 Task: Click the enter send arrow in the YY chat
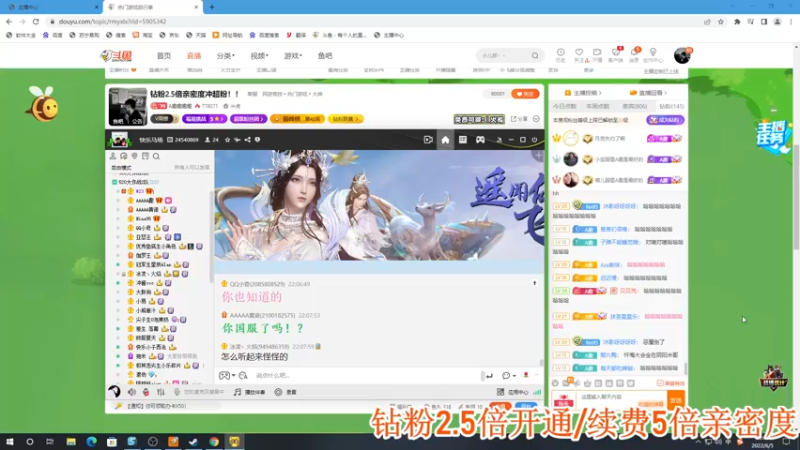[x=489, y=376]
